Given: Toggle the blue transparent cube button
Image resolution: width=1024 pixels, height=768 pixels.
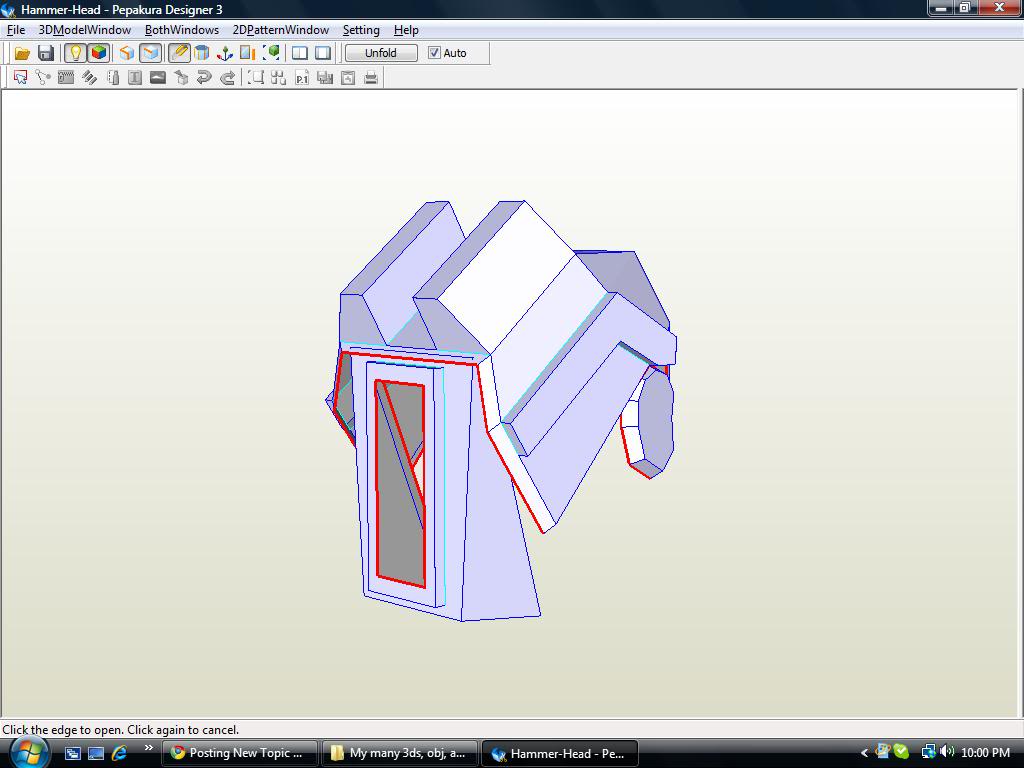Looking at the screenshot, I should (150, 53).
